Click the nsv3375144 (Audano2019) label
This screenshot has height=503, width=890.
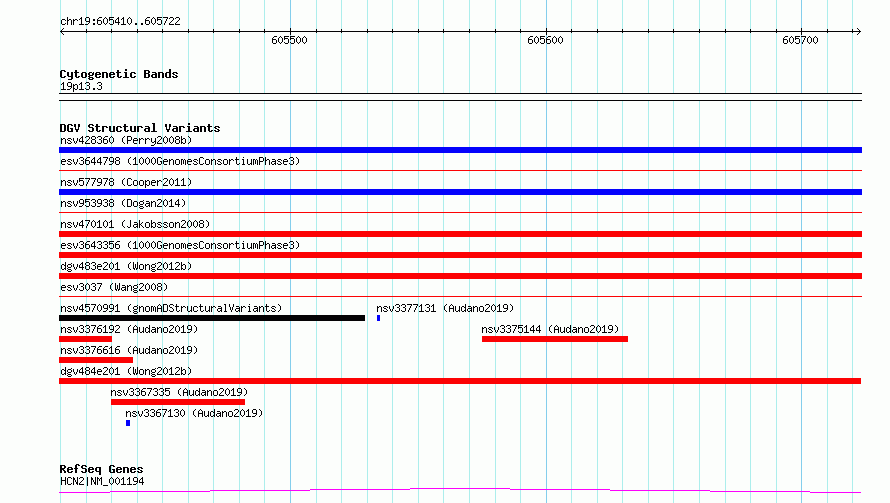click(x=550, y=329)
